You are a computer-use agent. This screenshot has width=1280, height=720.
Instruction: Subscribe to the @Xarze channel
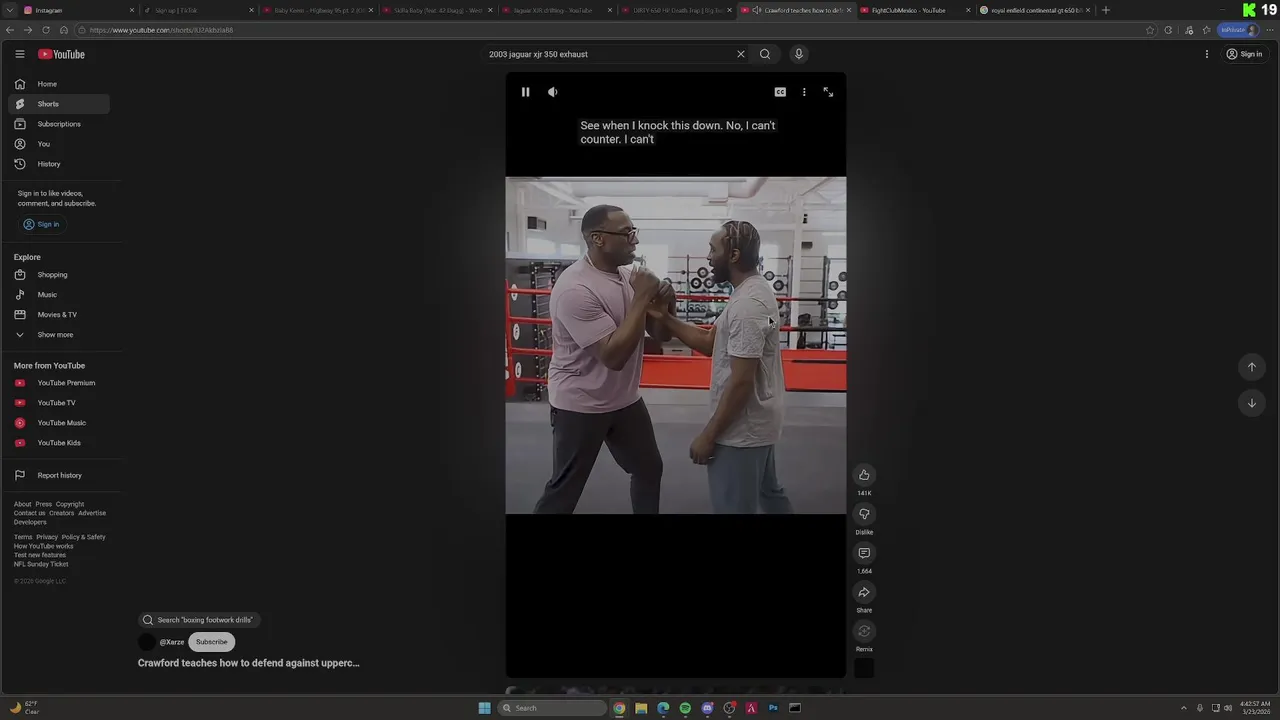pyautogui.click(x=211, y=642)
